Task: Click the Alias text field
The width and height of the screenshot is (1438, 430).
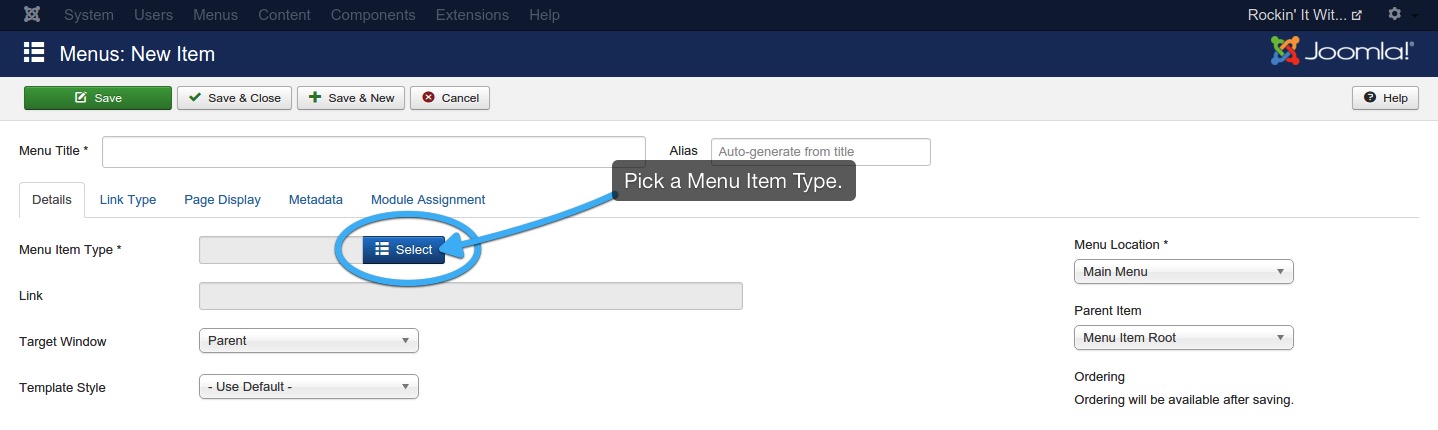Action: tap(821, 152)
